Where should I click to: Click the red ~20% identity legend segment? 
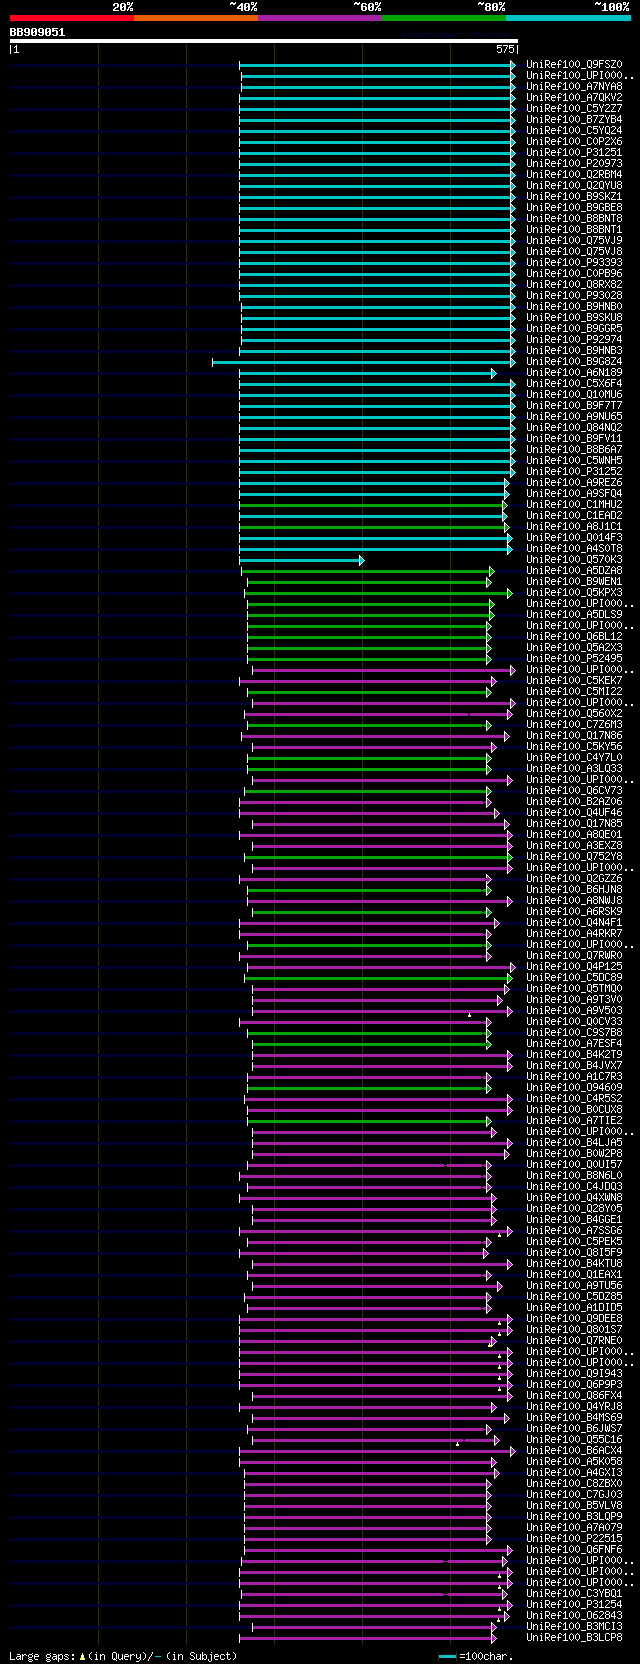[71, 18]
